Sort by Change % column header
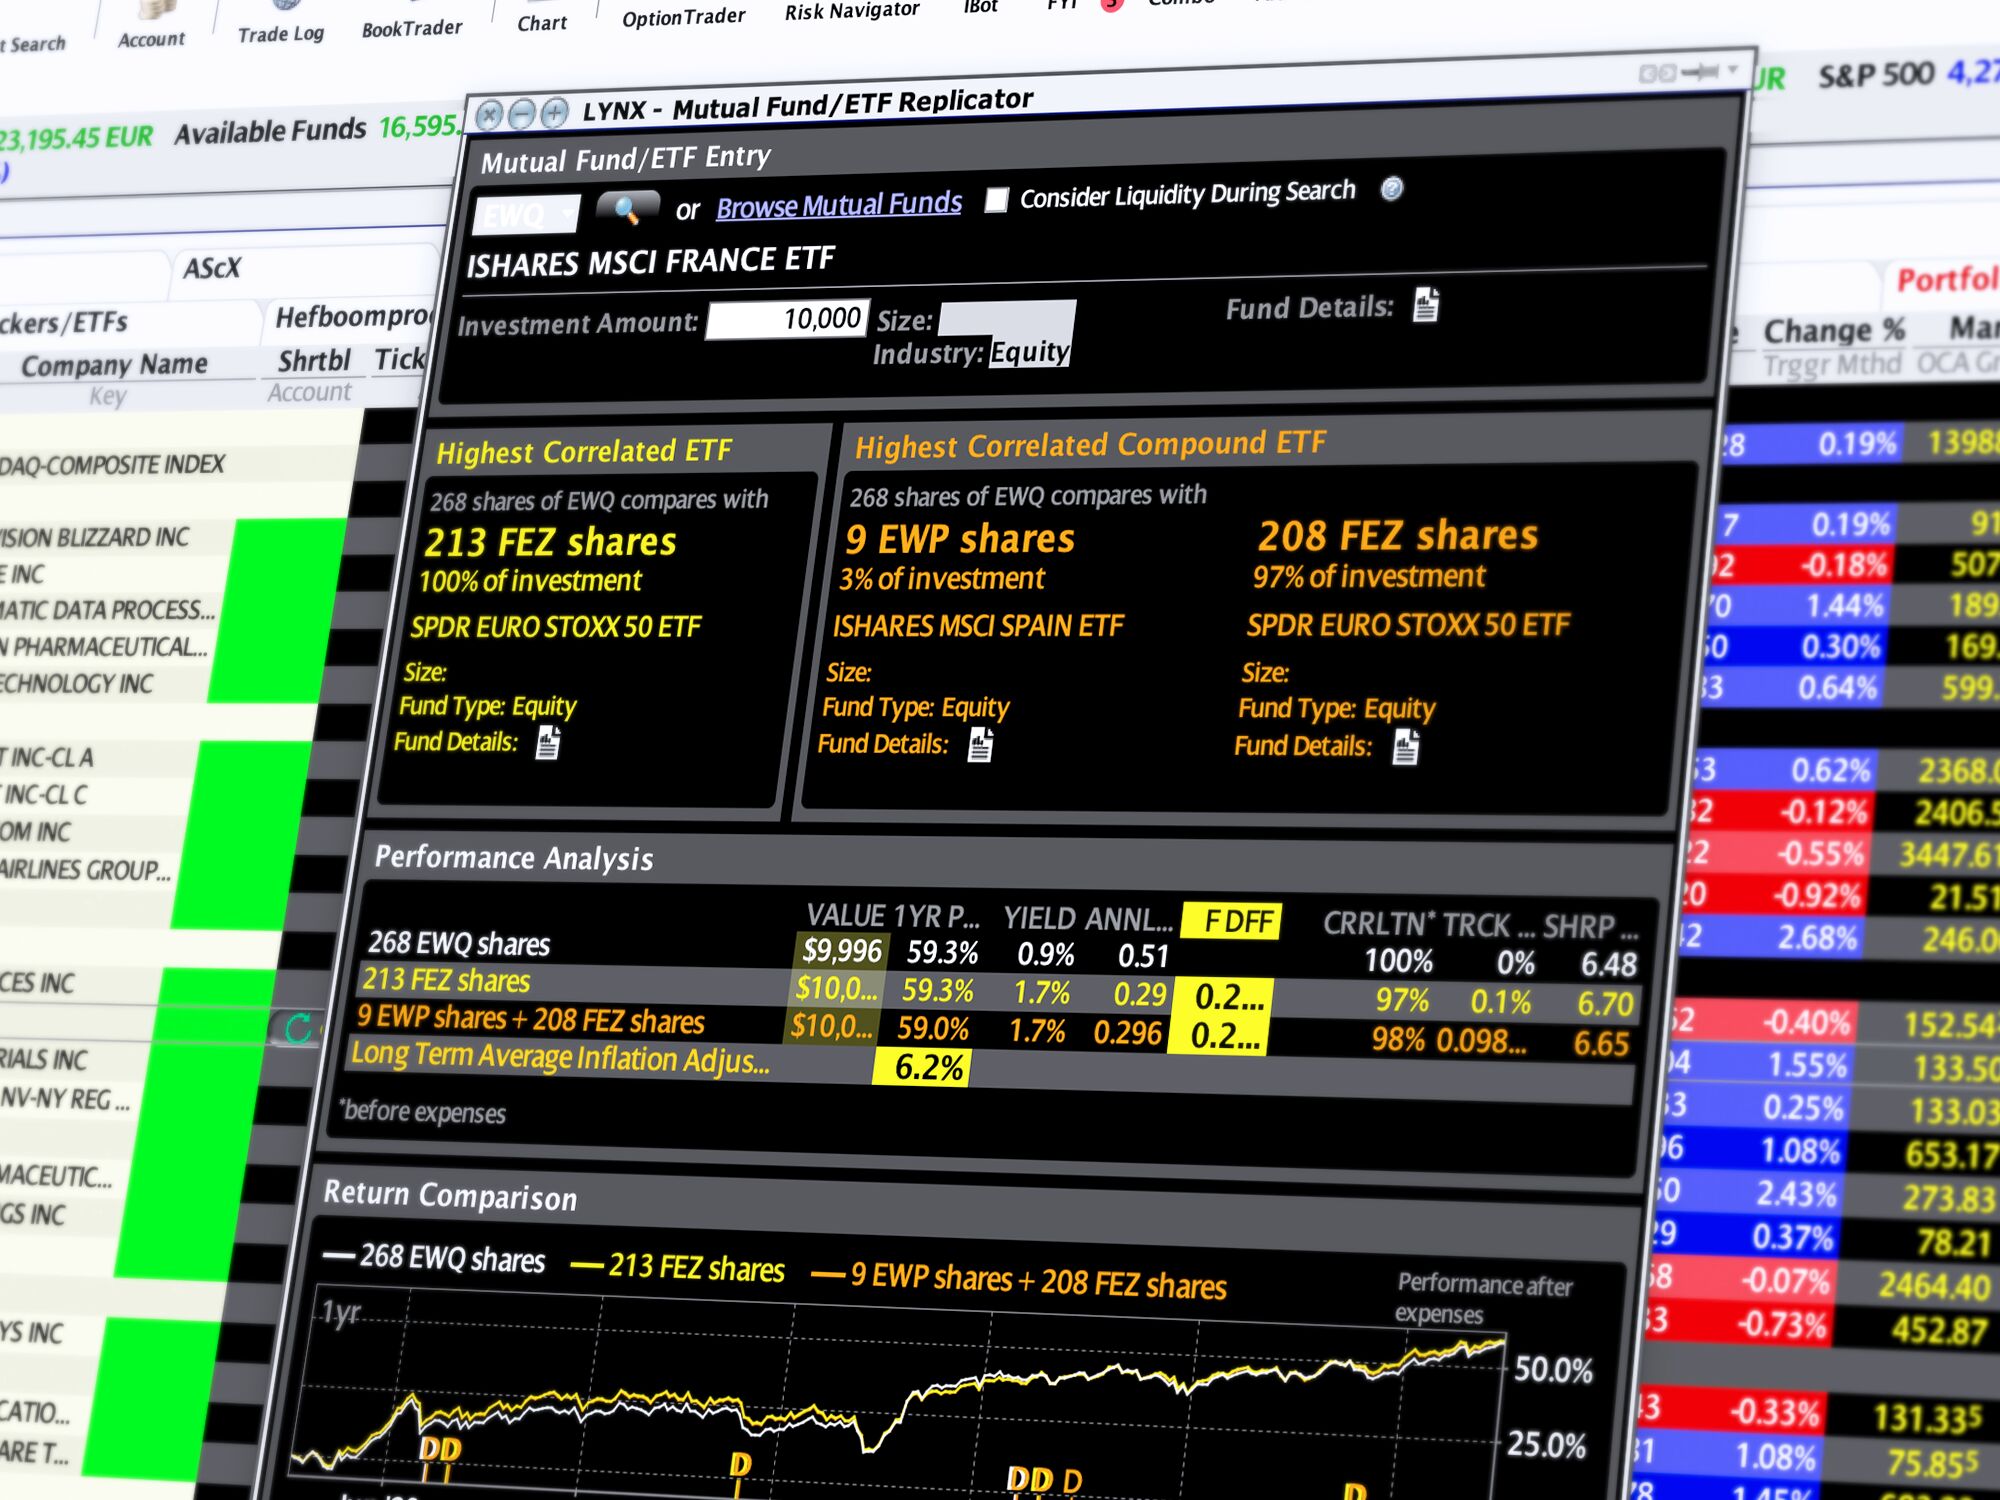Screen dimensions: 2000x1500 [1834, 330]
